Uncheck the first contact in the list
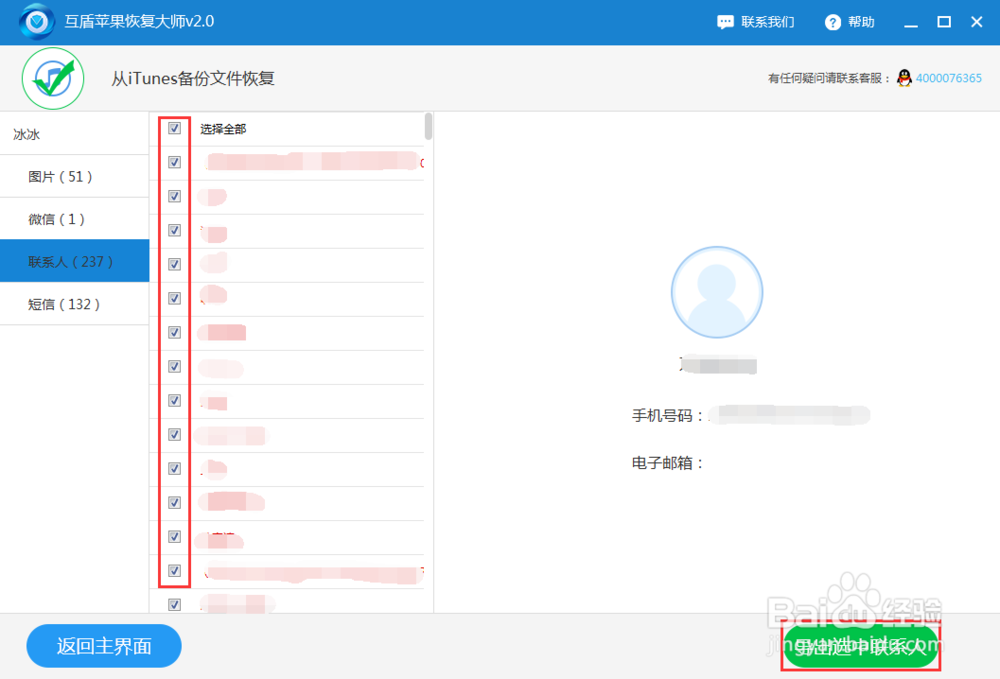The width and height of the screenshot is (1000, 679). point(174,162)
